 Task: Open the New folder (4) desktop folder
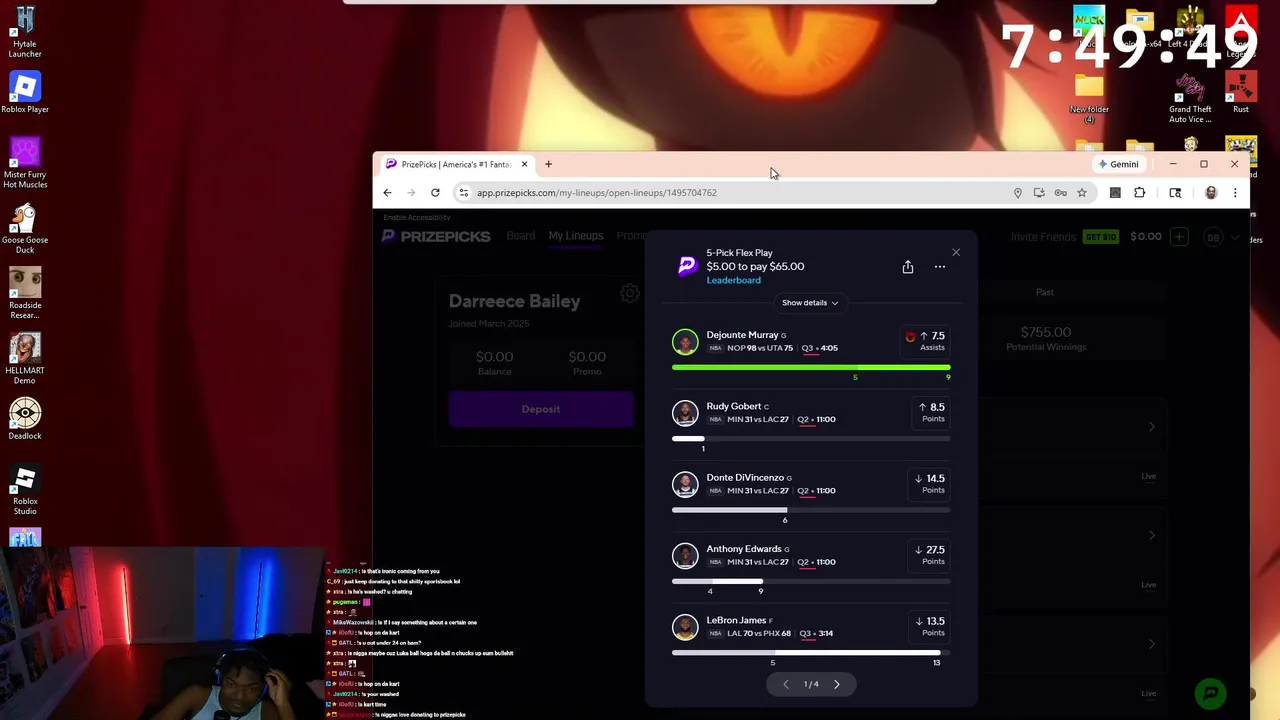point(1089,98)
